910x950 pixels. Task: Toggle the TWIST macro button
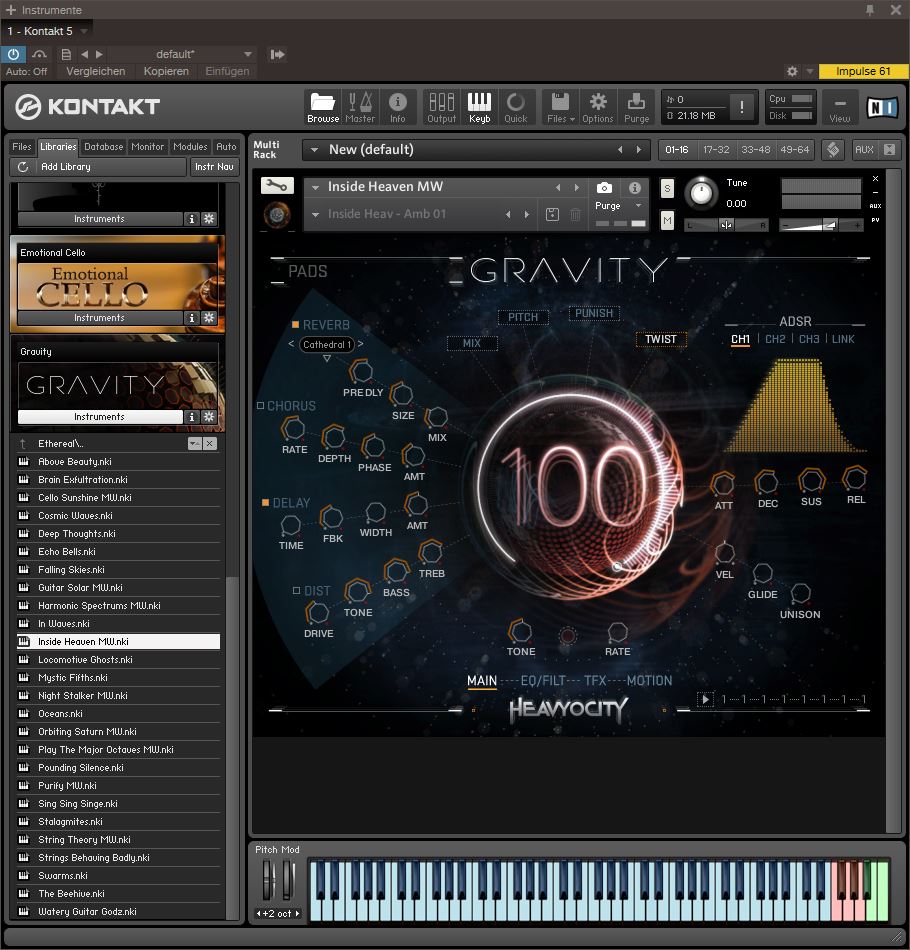tap(660, 339)
